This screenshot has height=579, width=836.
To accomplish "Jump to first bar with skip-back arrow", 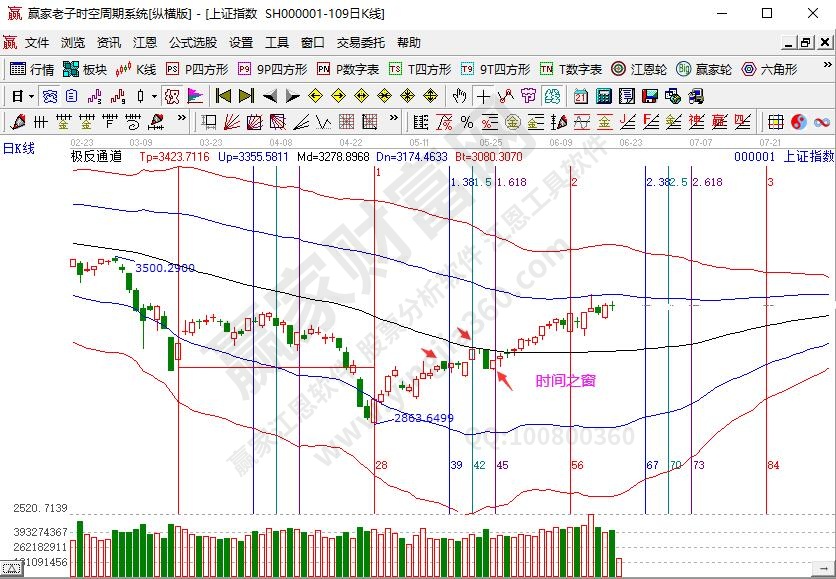I will pyautogui.click(x=222, y=96).
